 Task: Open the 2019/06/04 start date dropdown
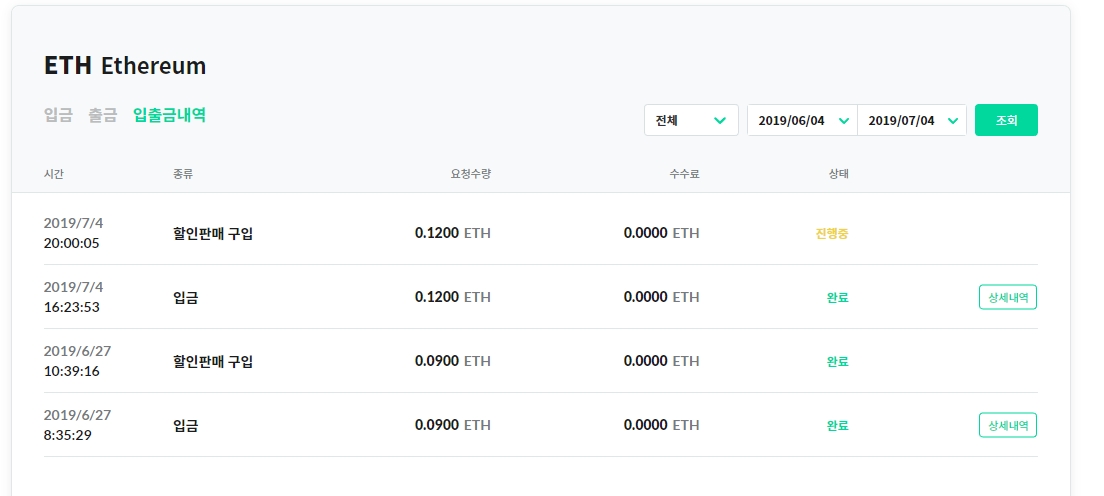(803, 120)
